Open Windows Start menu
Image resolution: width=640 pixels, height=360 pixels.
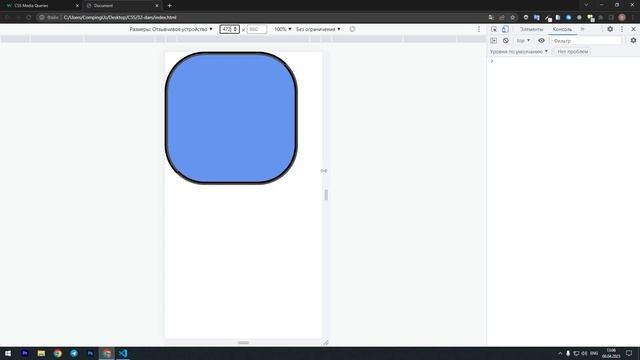8,353
